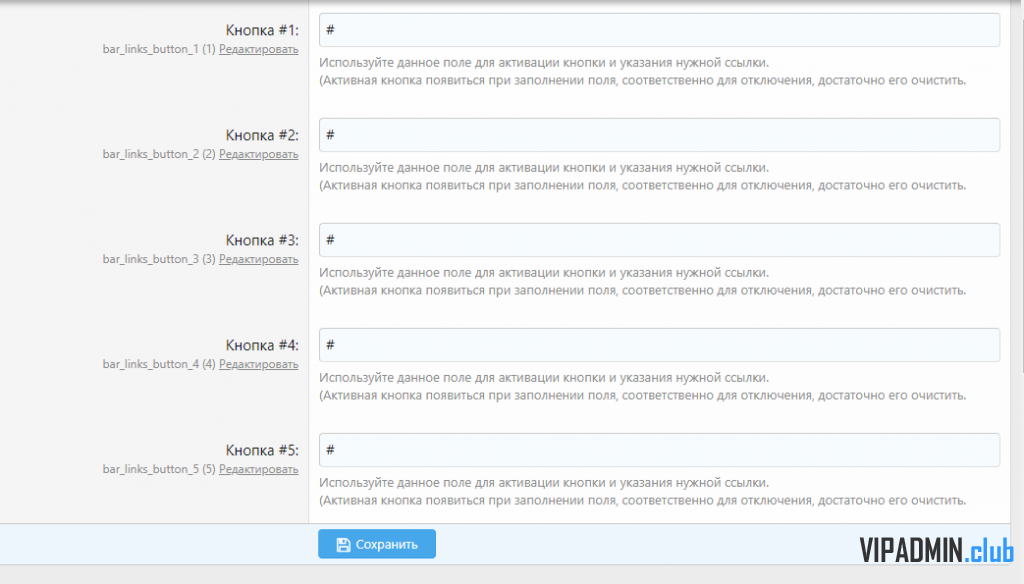
Task: Click the Кнопка #1: field label
Action: [262, 30]
